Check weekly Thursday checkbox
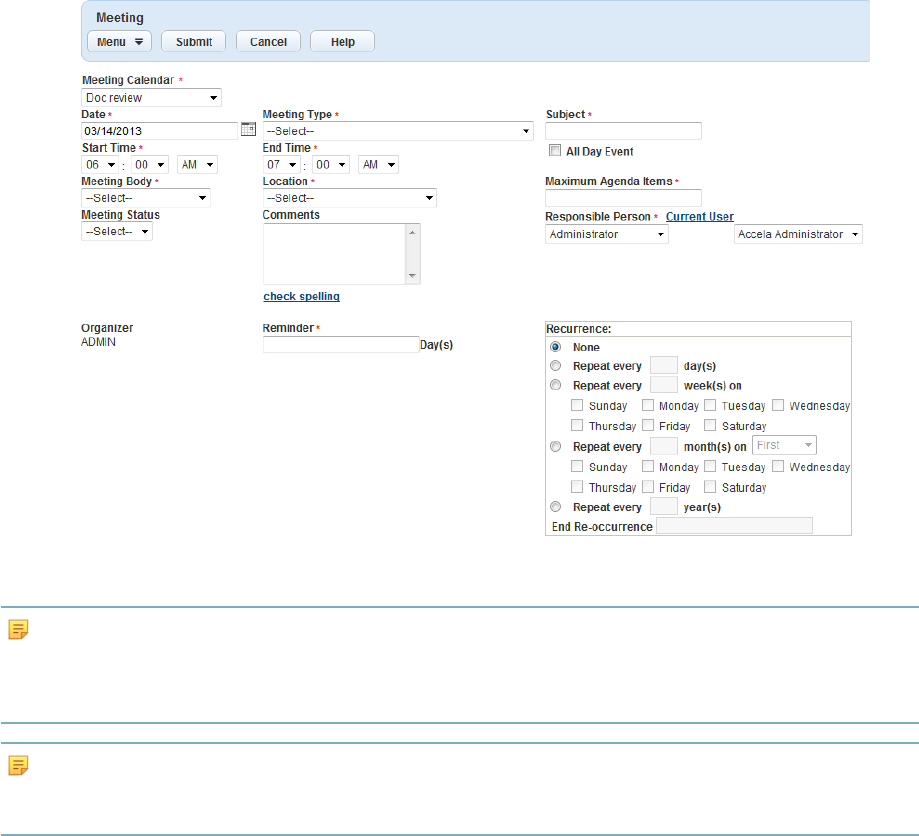Viewport: 919px width, 836px height. coord(577,425)
